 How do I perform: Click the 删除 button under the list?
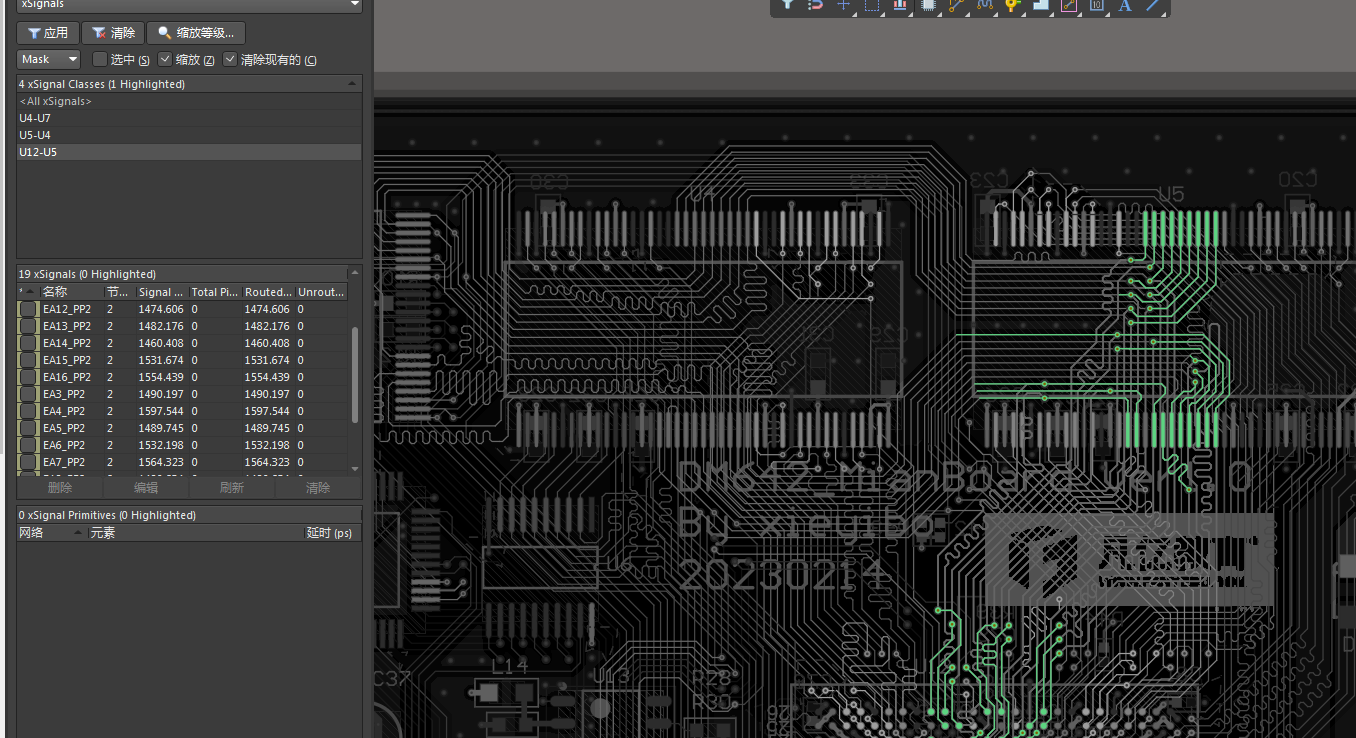pos(60,488)
